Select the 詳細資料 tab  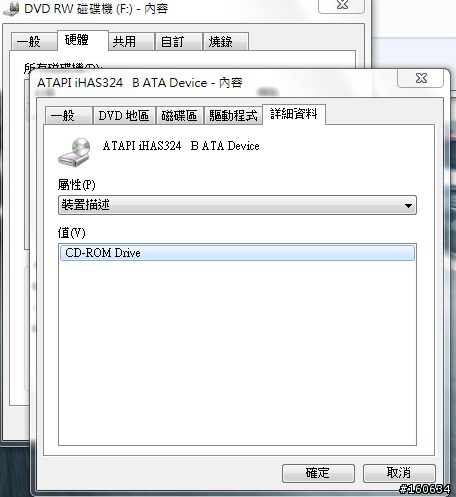click(x=294, y=114)
